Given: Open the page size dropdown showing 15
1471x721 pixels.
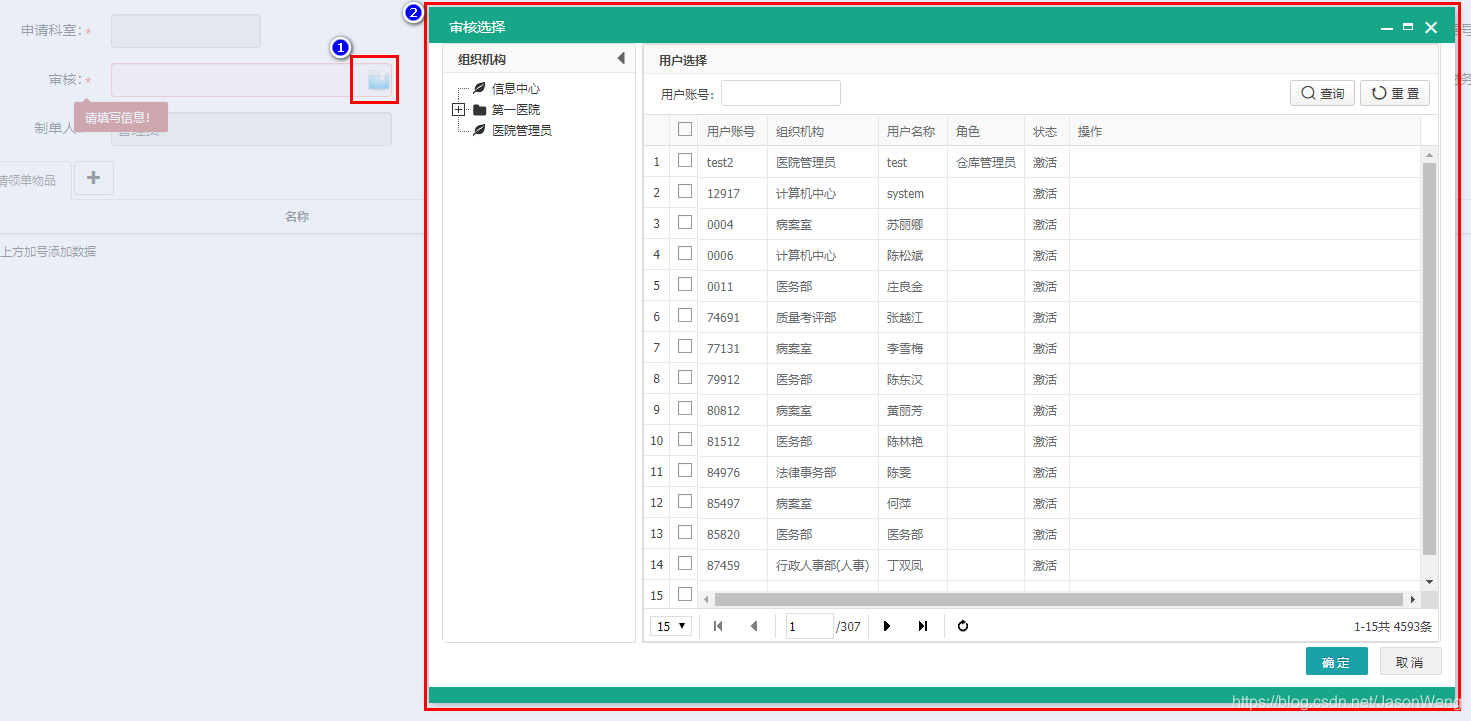Looking at the screenshot, I should [x=671, y=626].
